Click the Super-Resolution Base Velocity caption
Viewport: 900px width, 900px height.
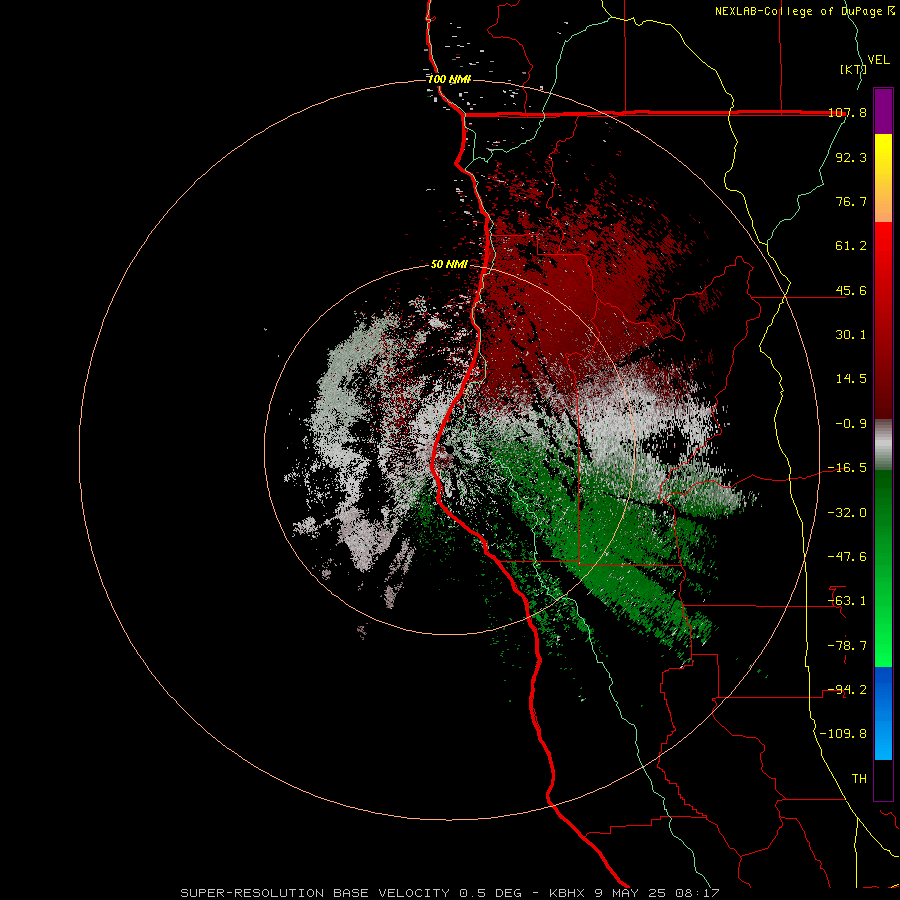point(449,893)
